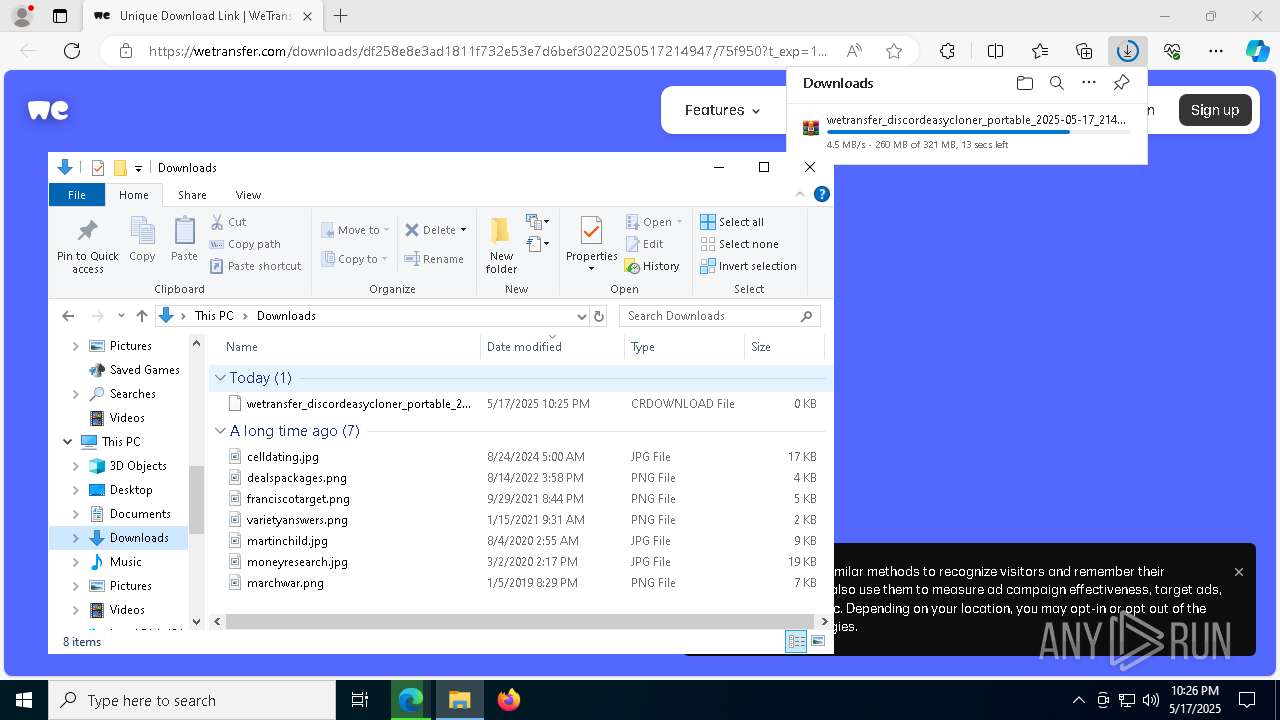The height and width of the screenshot is (720, 1280).
Task: Click Select none in ribbon
Action: coord(739,244)
